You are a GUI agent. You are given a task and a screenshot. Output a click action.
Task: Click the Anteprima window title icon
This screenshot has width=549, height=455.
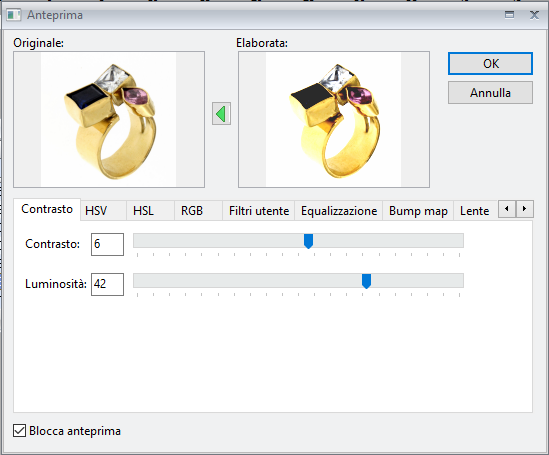coord(14,15)
